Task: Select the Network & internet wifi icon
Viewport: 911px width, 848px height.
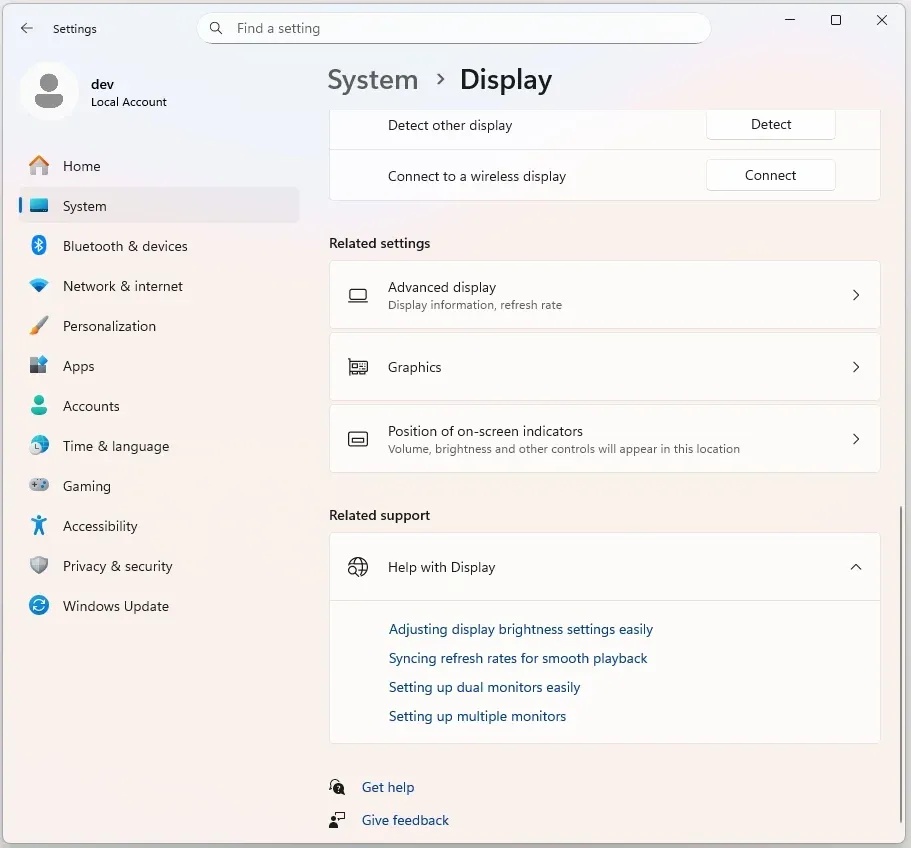Action: 39,286
